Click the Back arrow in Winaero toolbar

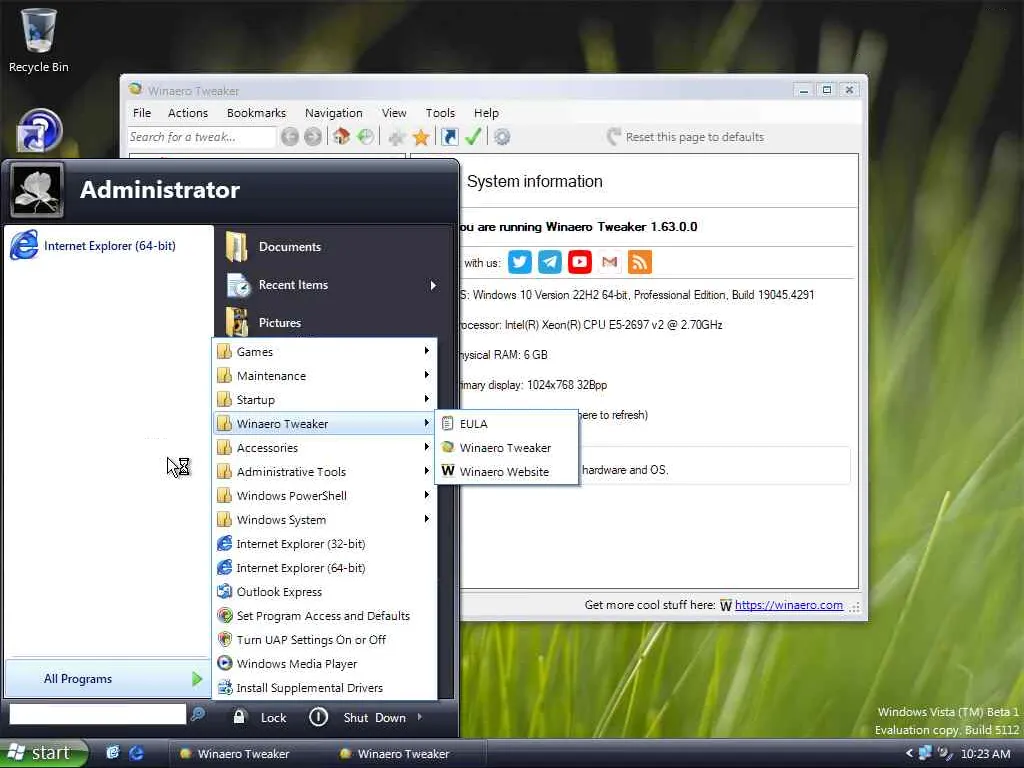(x=290, y=136)
